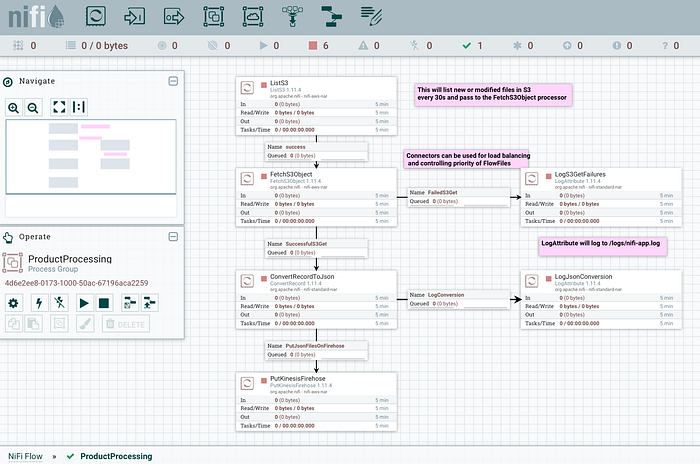Screen dimensions: 700x464
Task: Click the Output Port toolbar icon
Action: (174, 17)
